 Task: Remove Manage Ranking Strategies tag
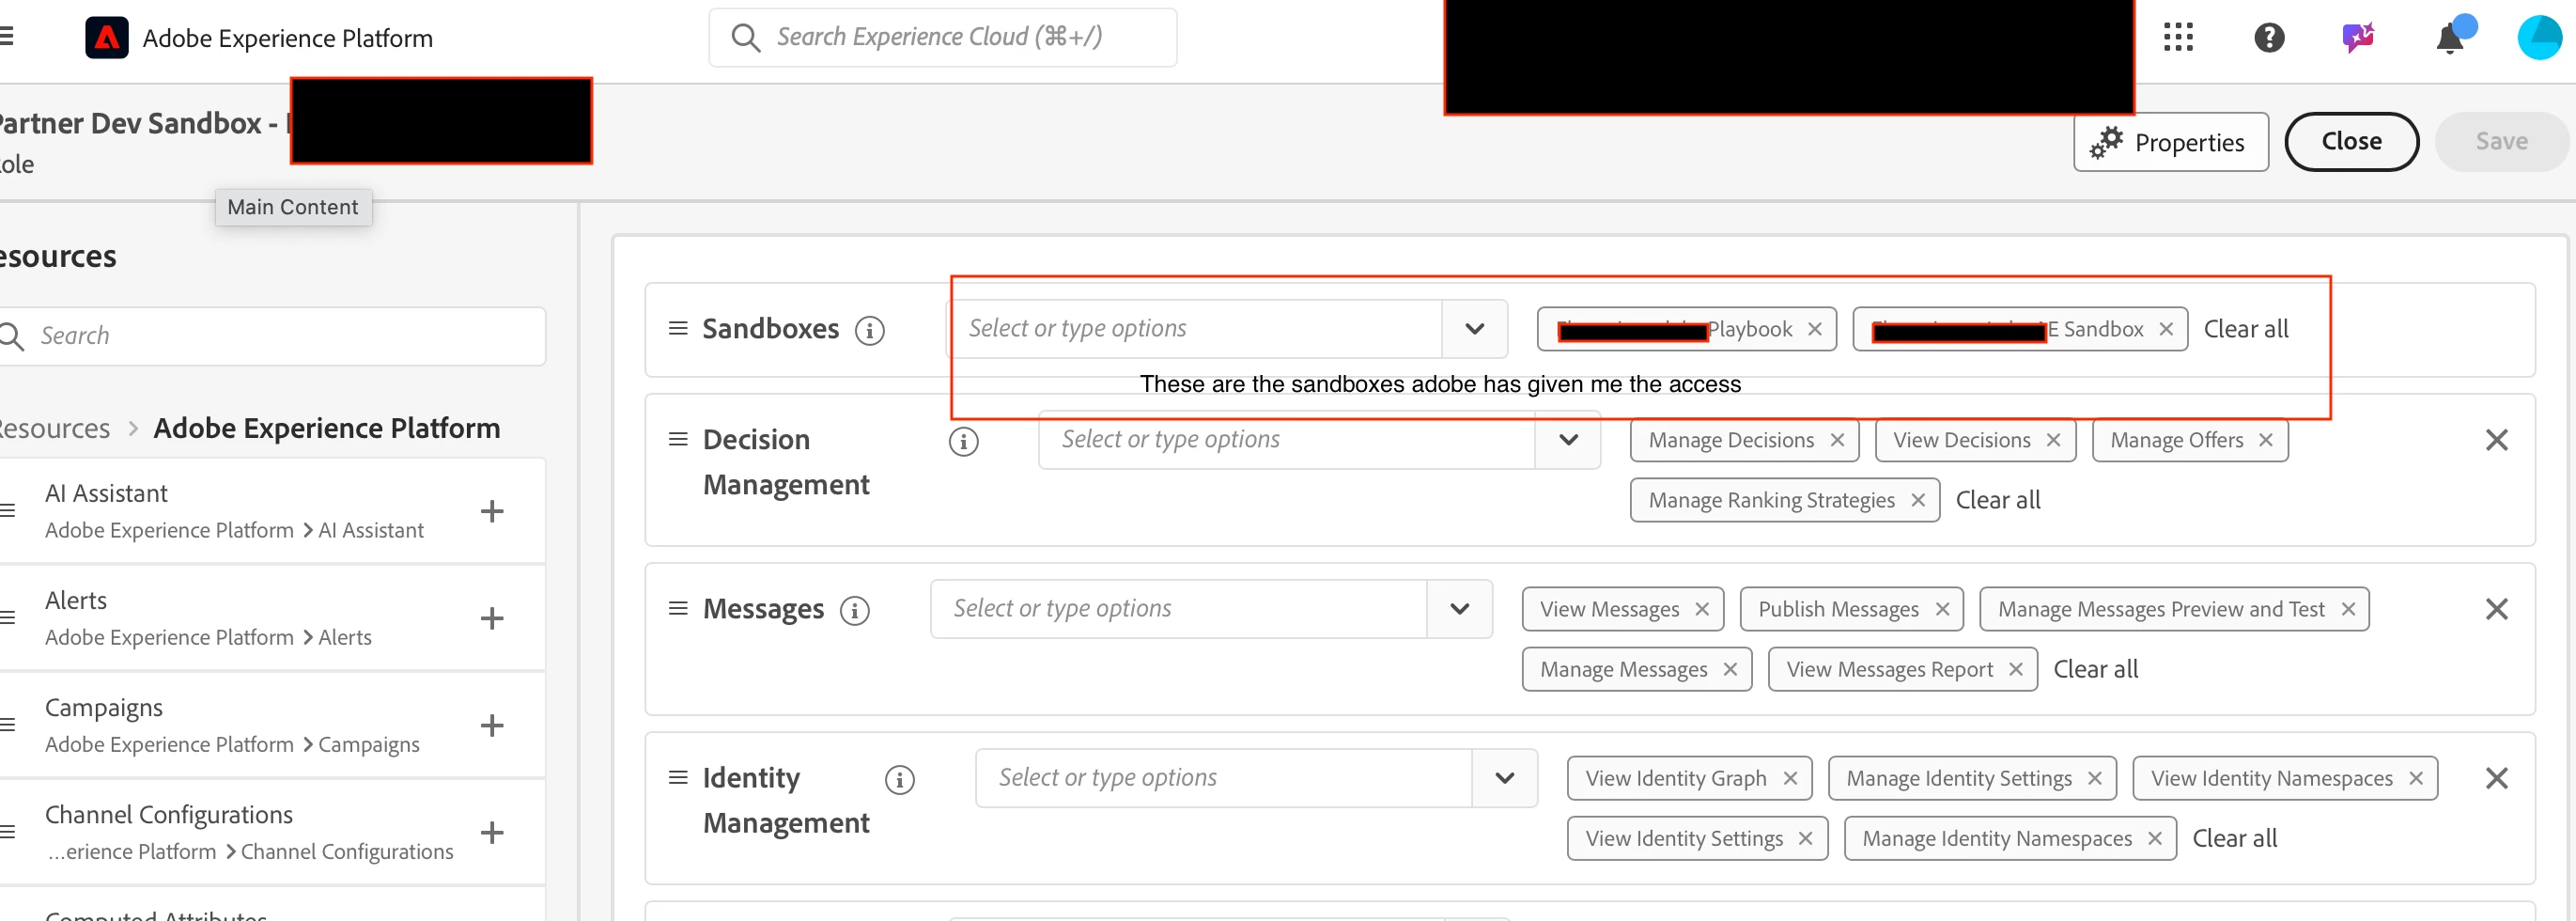(1917, 500)
